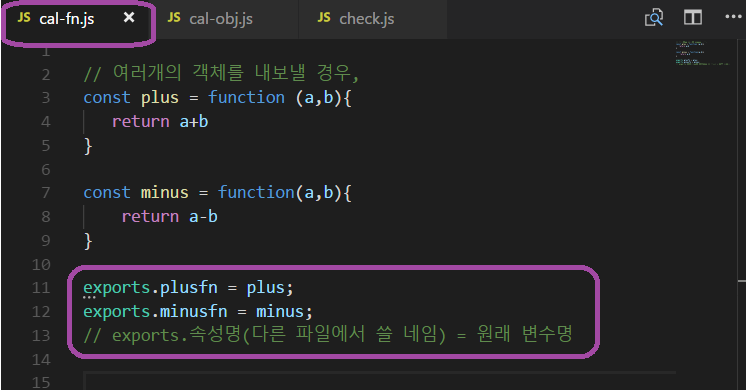Open the More Actions ellipsis menu
This screenshot has height=390, width=746.
click(x=733, y=17)
